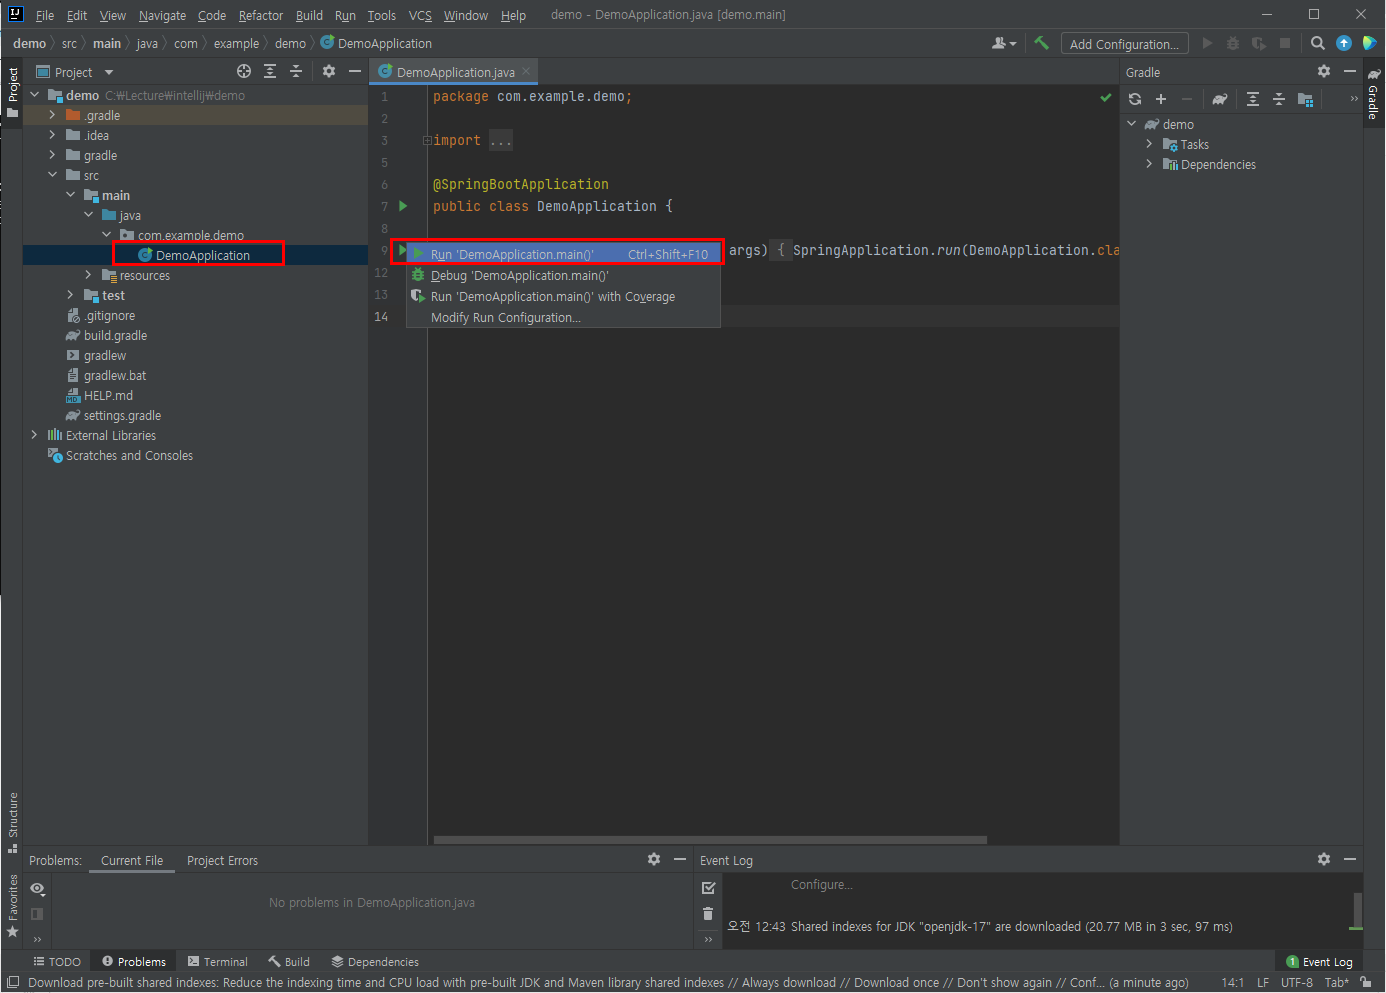Expand the .idea folder
The height and width of the screenshot is (993, 1386).
(52, 135)
